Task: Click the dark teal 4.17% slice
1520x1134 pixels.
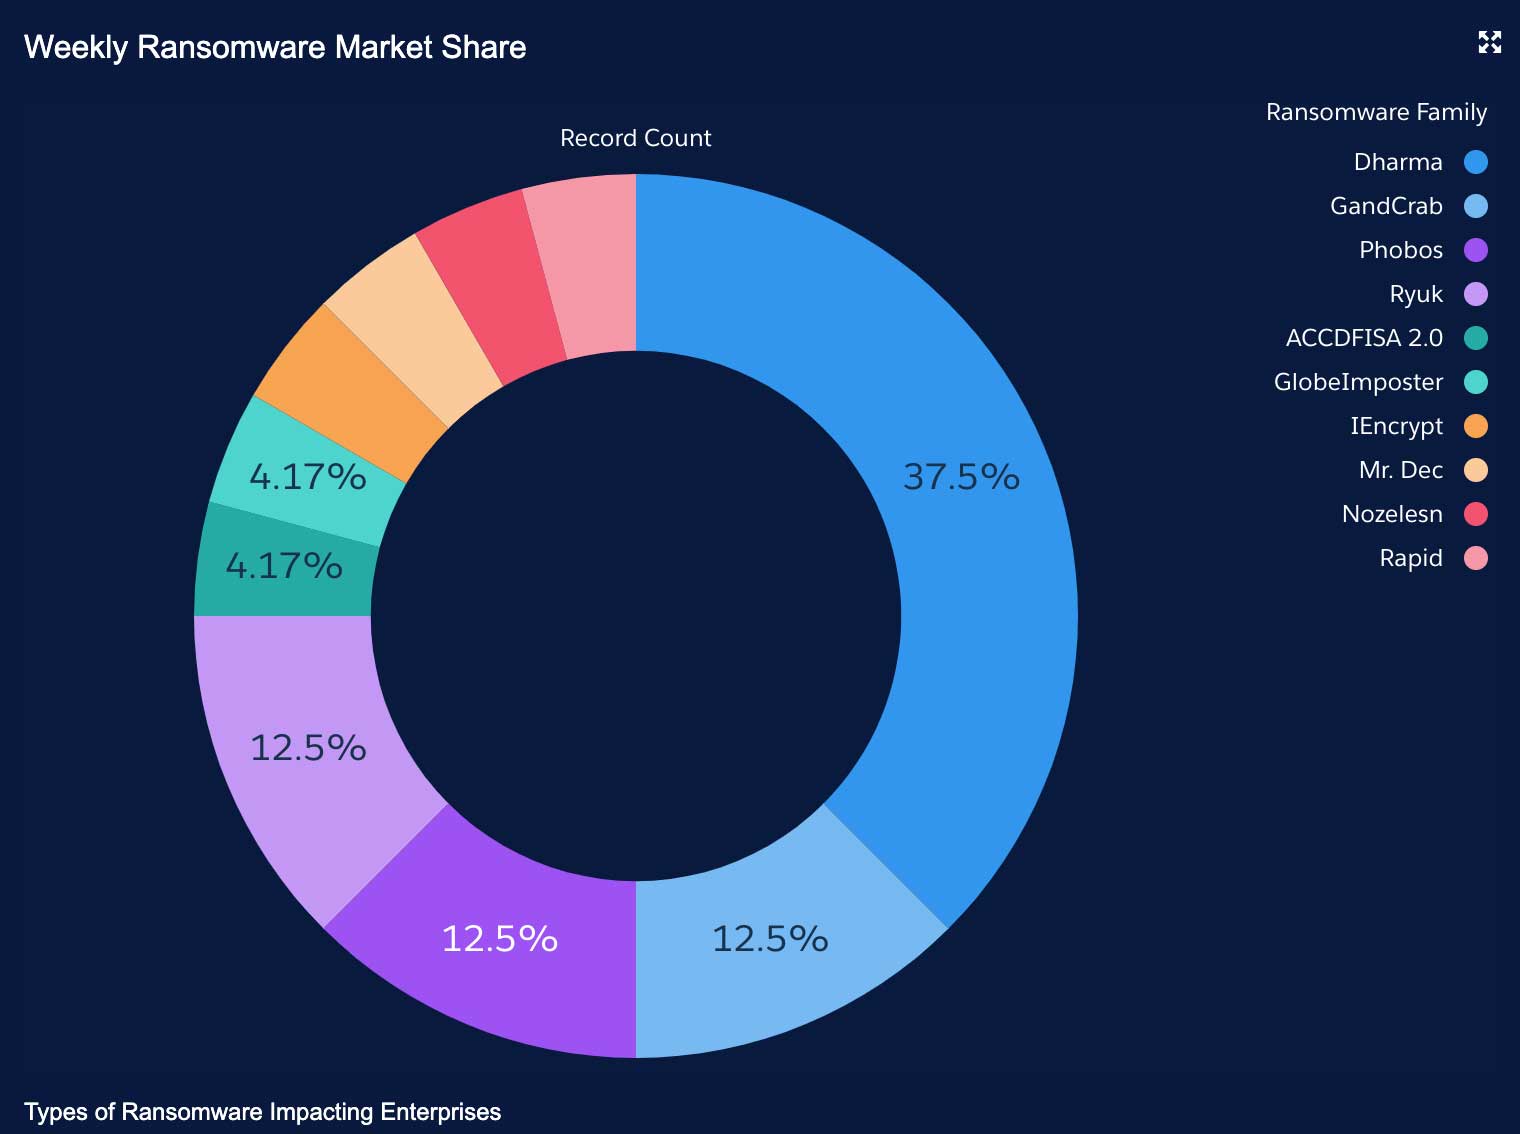Action: (285, 568)
